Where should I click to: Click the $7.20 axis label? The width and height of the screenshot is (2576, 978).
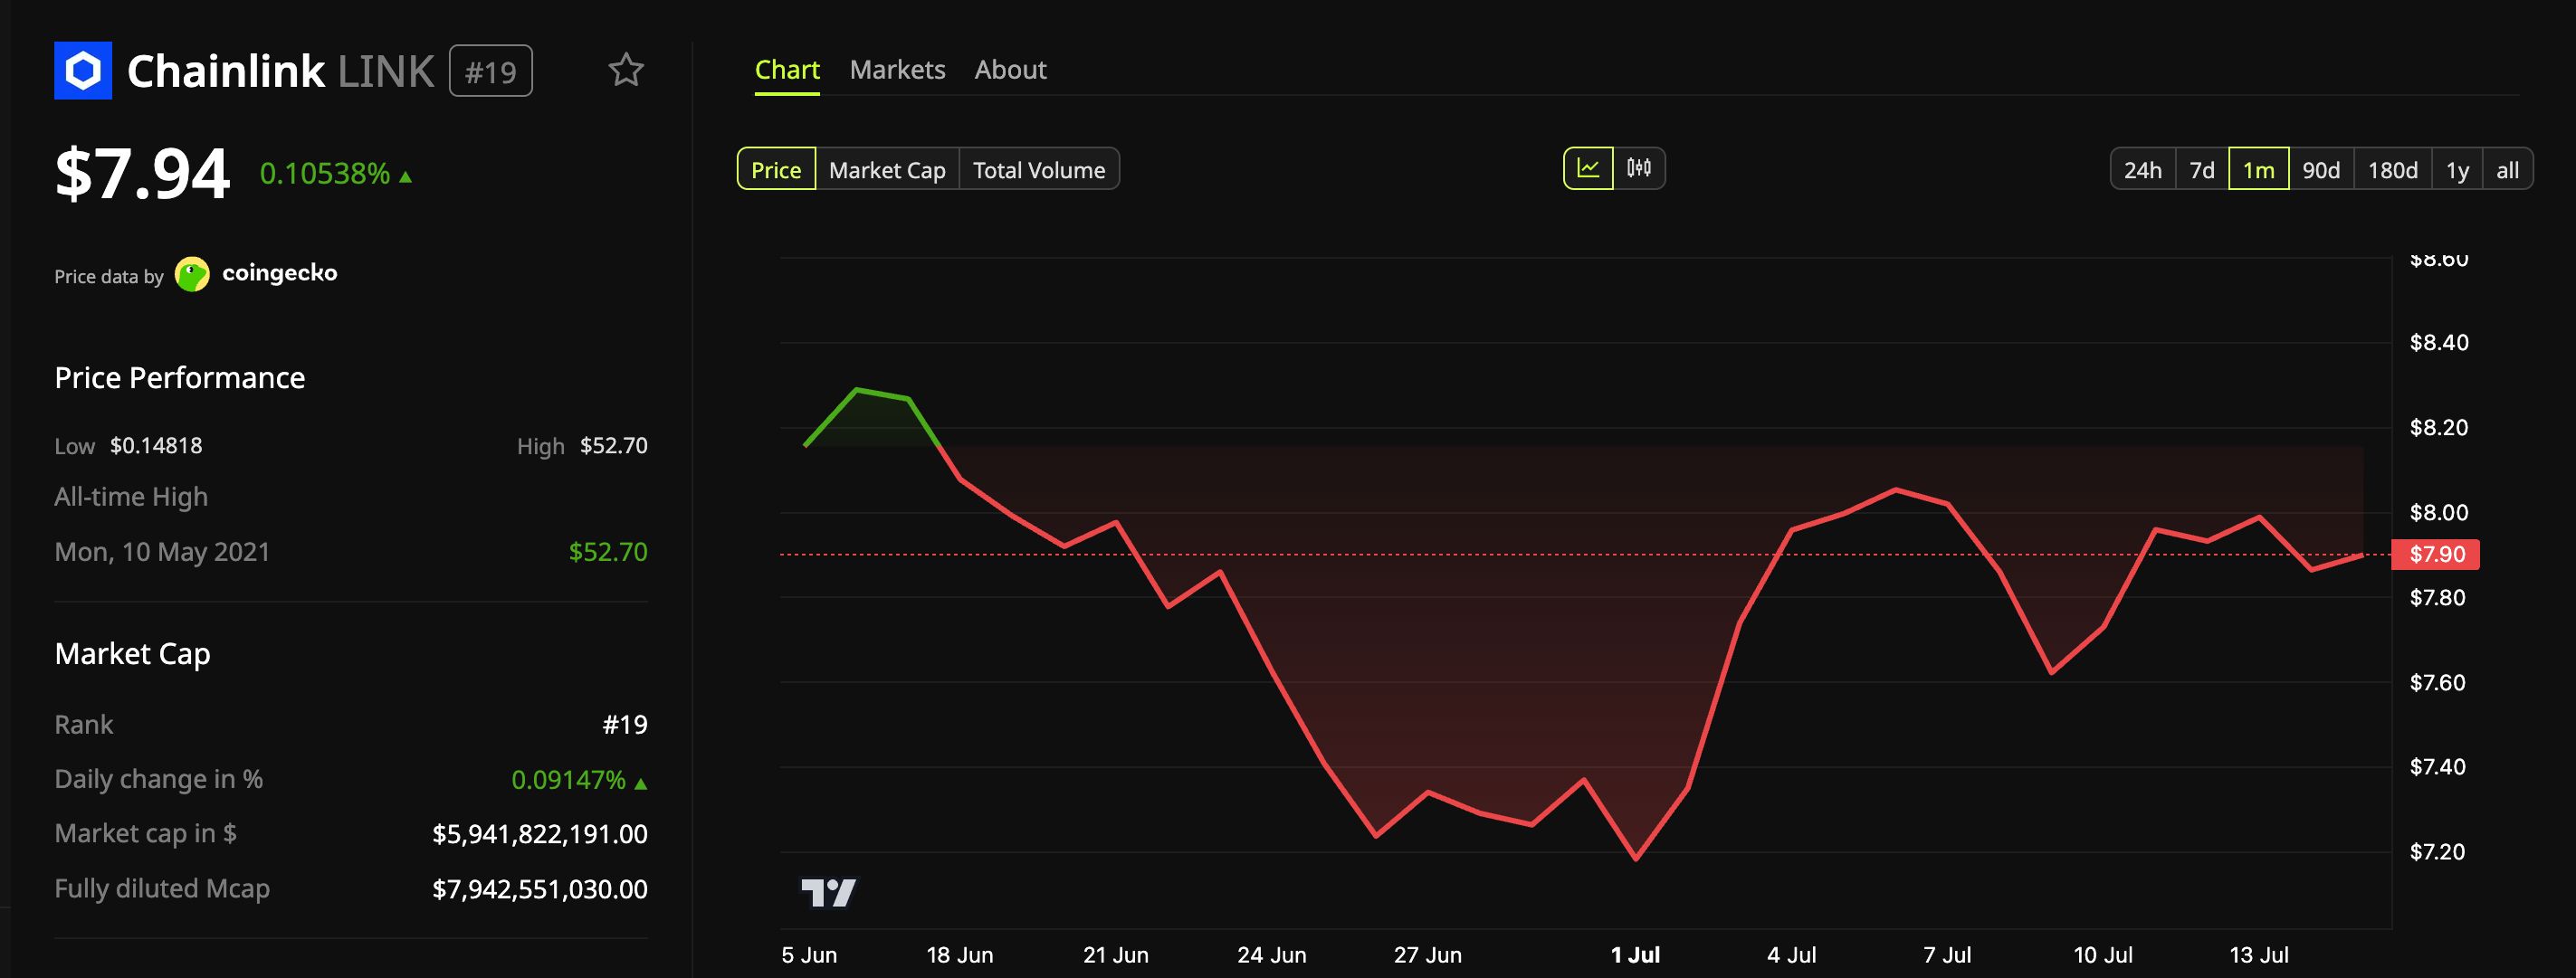[2437, 852]
